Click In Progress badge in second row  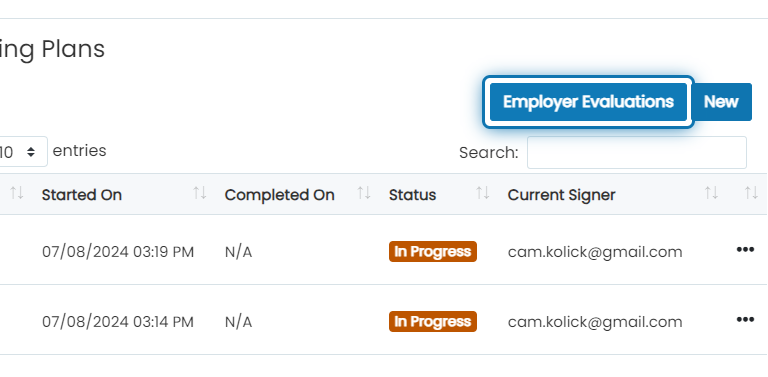click(433, 322)
